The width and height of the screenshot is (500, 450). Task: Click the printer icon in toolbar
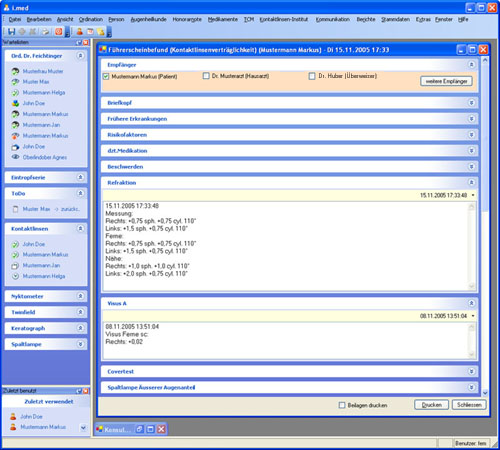pyautogui.click(x=45, y=32)
